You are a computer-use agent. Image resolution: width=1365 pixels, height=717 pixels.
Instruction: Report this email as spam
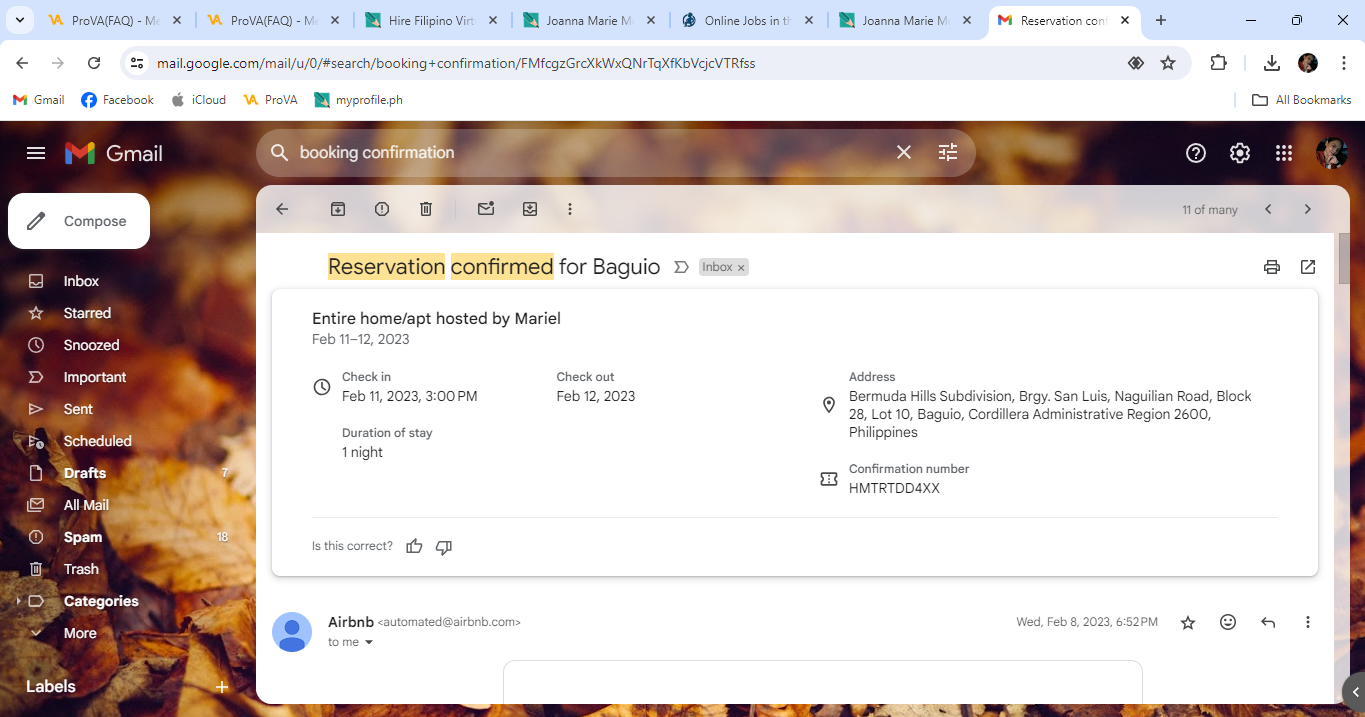[x=382, y=209]
